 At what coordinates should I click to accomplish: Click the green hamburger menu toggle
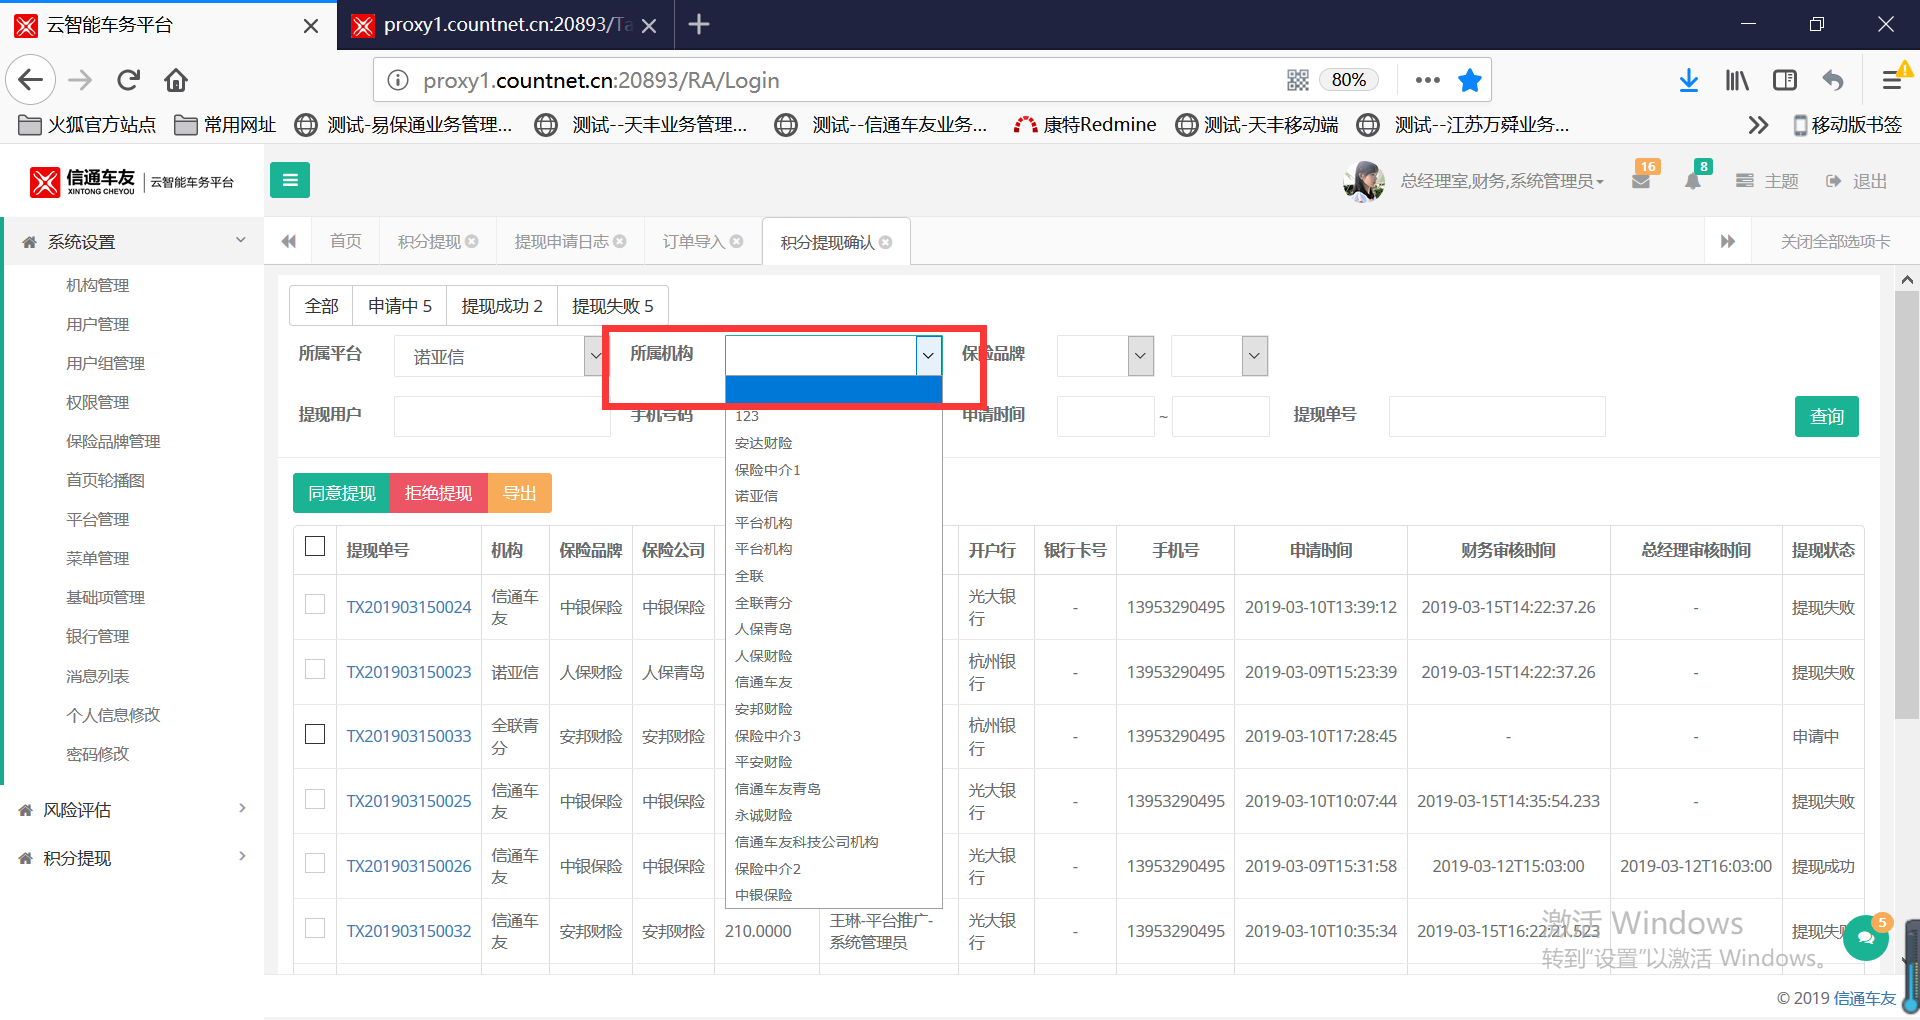pyautogui.click(x=290, y=180)
